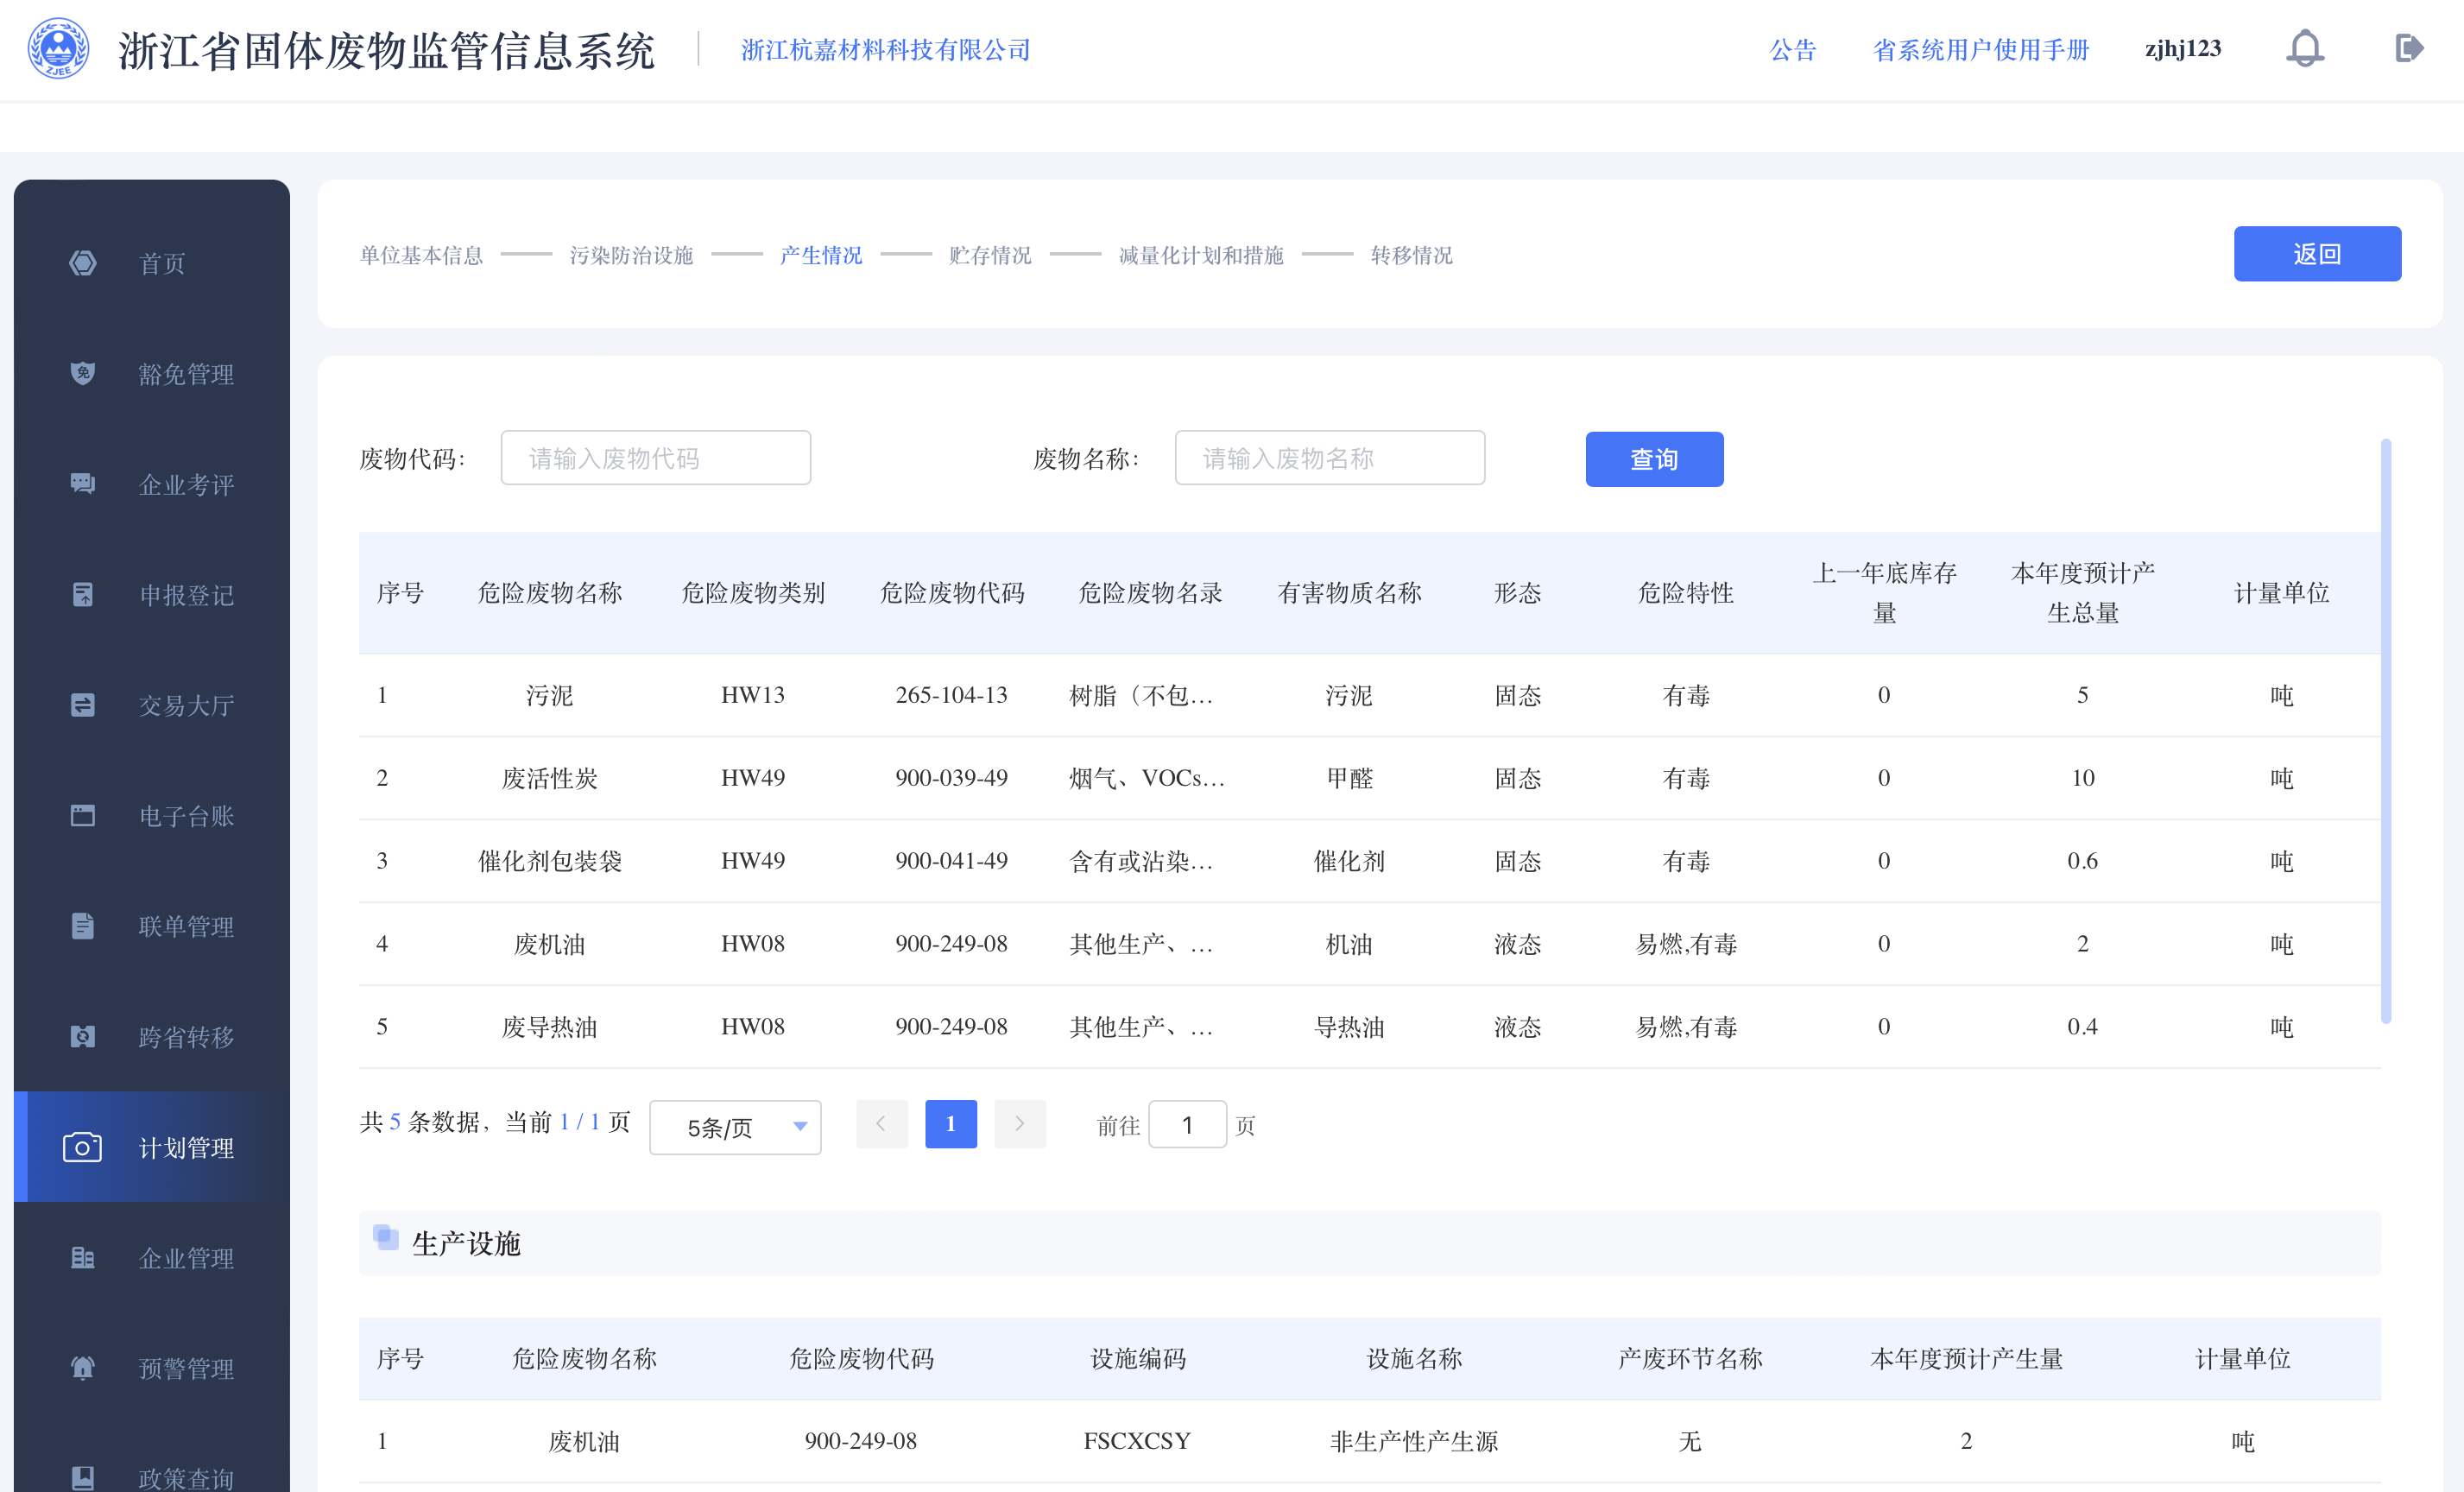Click the 甲醛 hazardous substance cell

tap(1349, 778)
